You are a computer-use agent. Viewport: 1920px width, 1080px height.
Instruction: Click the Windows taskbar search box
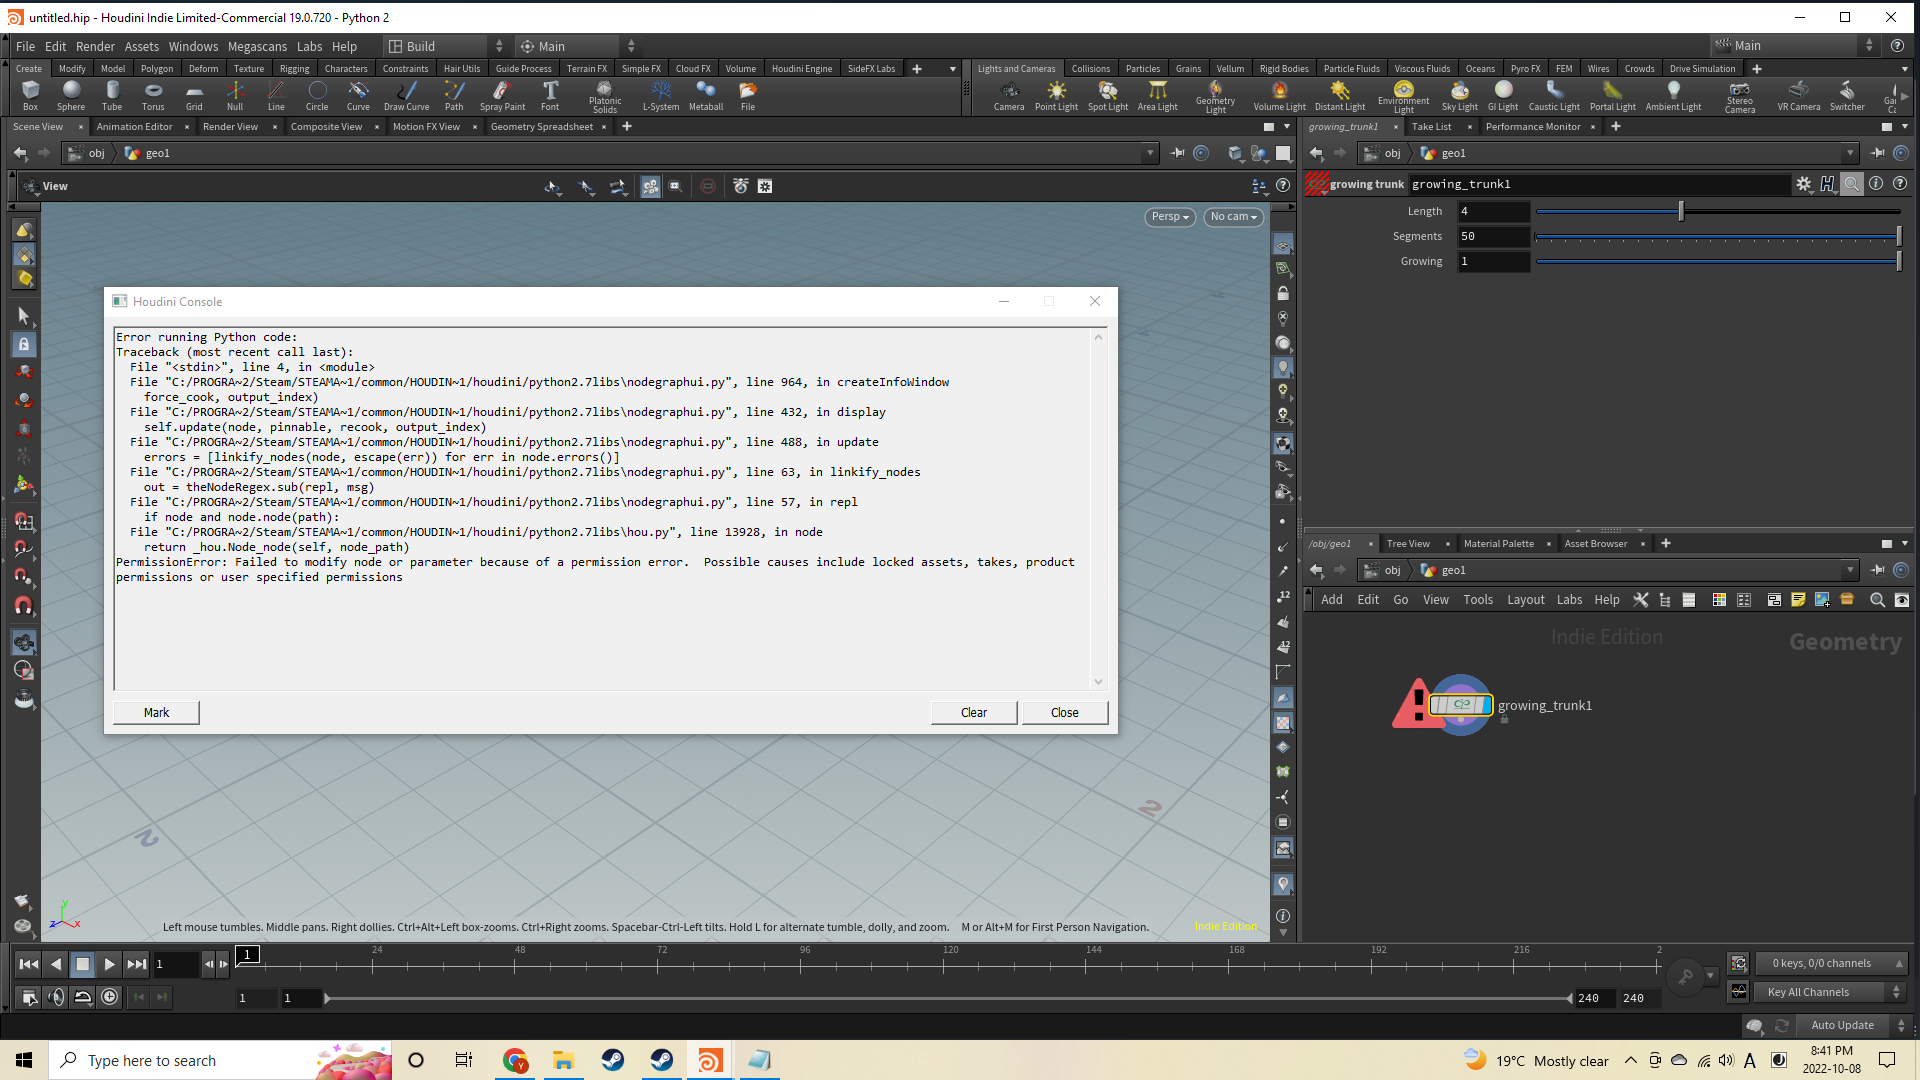coord(220,1060)
